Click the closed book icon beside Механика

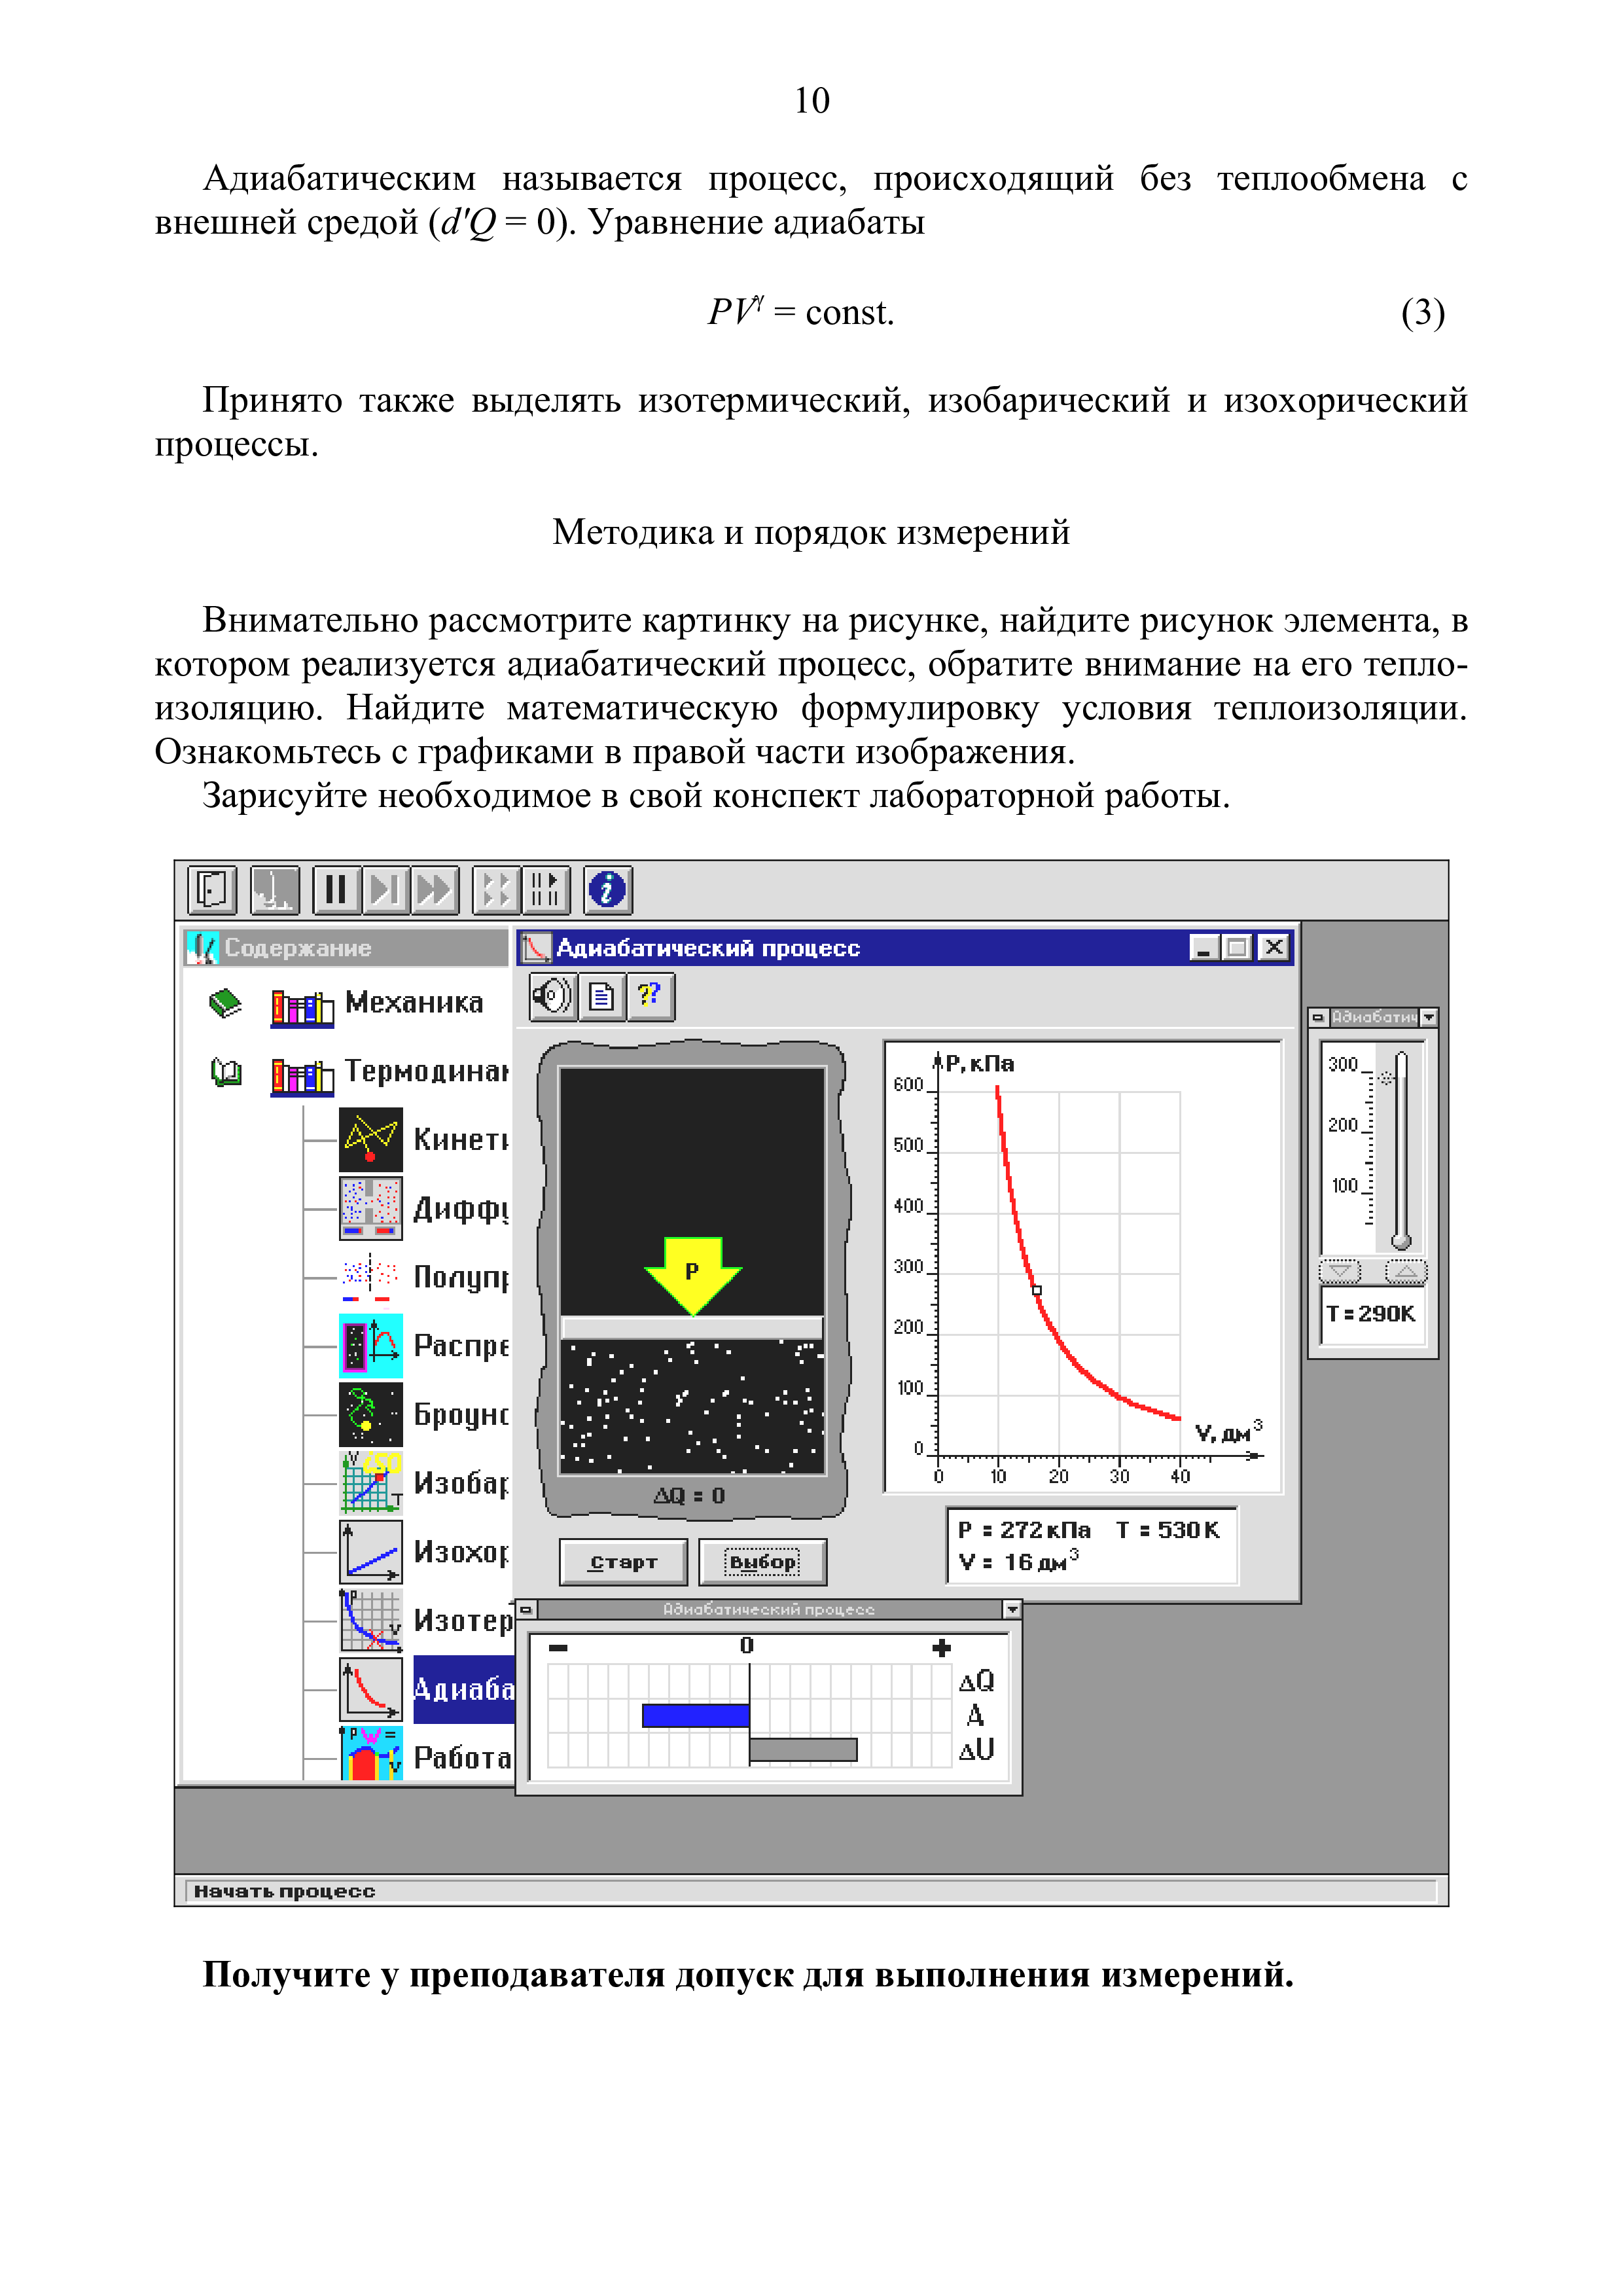tap(226, 1003)
